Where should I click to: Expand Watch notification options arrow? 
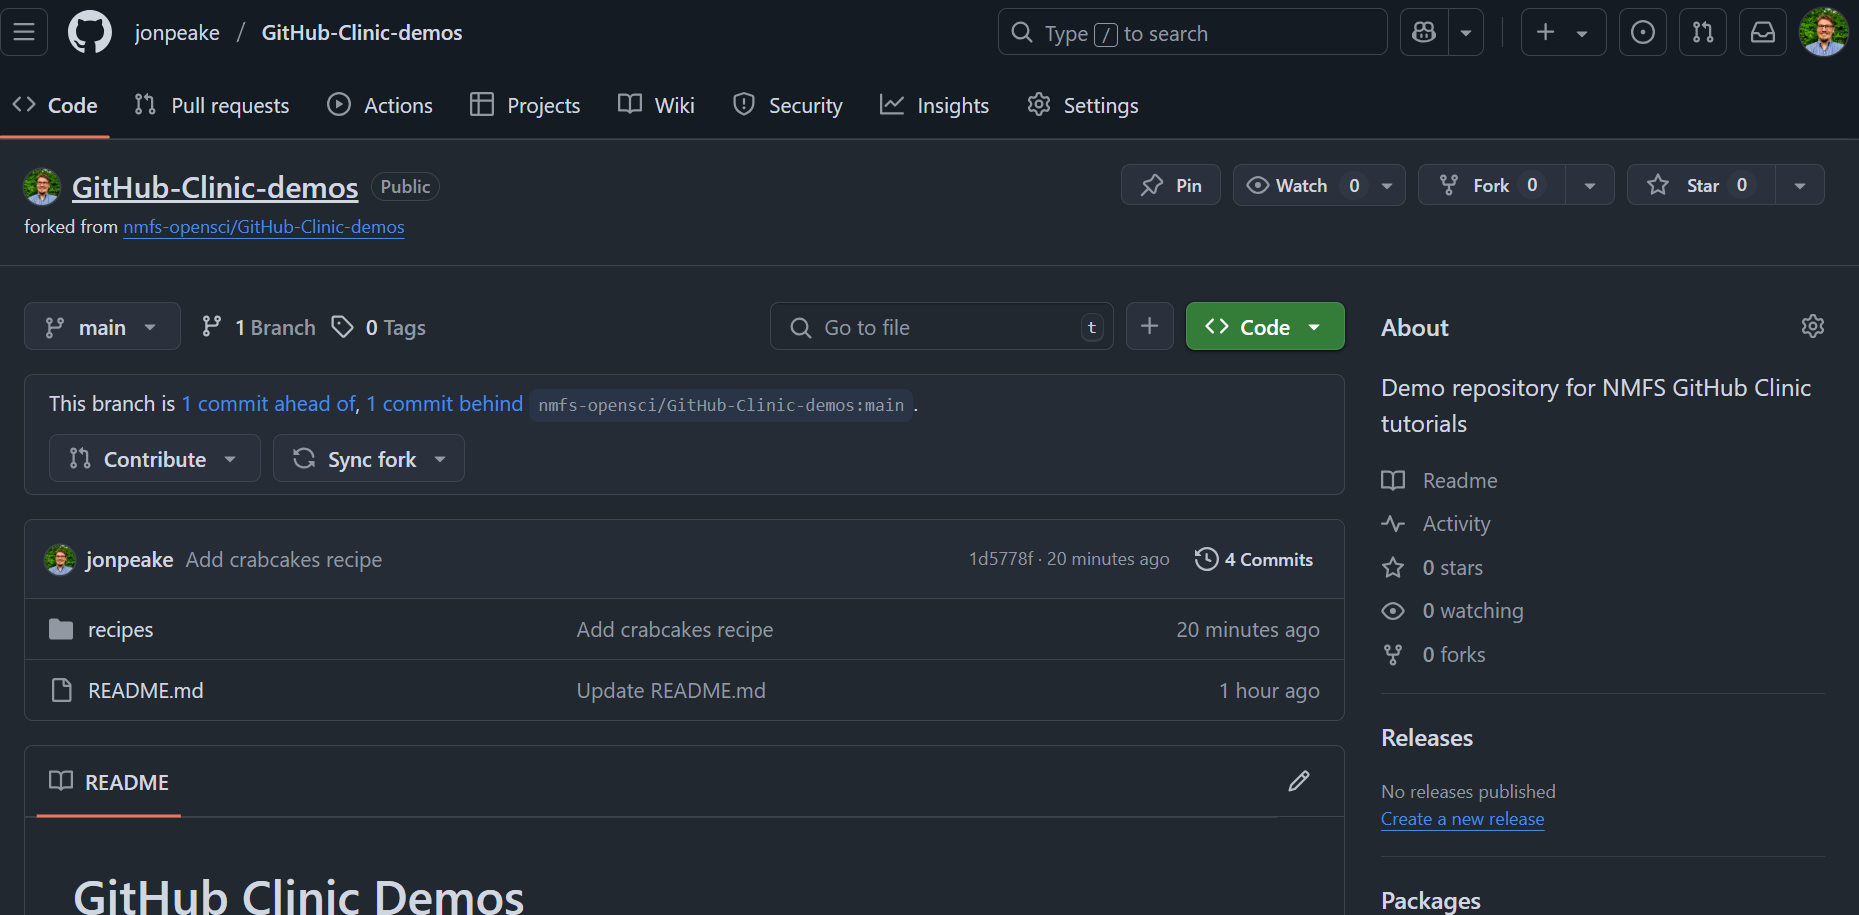[x=1387, y=185]
